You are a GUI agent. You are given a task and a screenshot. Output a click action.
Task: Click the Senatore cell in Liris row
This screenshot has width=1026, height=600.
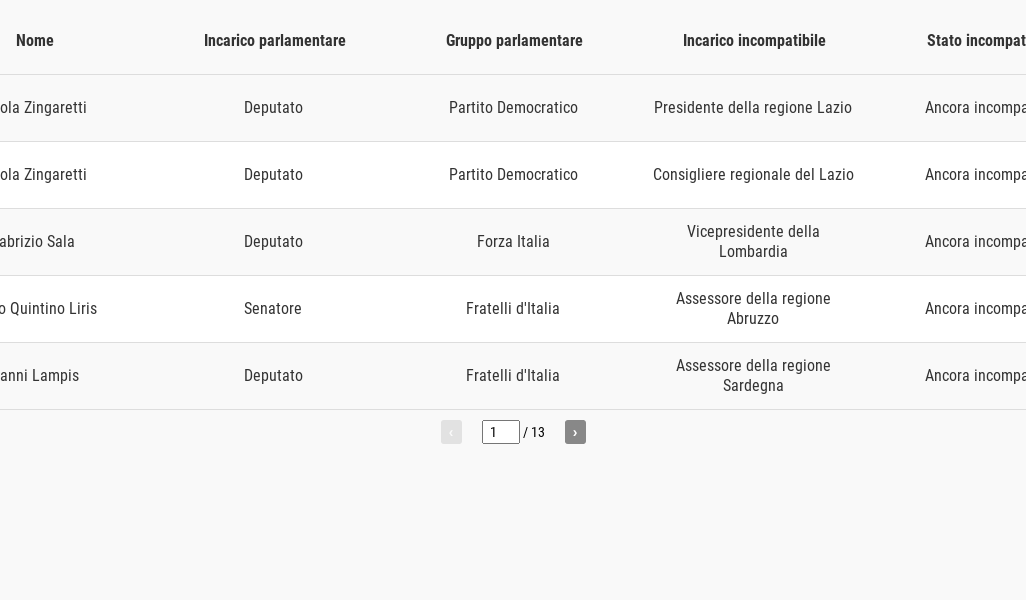point(273,308)
